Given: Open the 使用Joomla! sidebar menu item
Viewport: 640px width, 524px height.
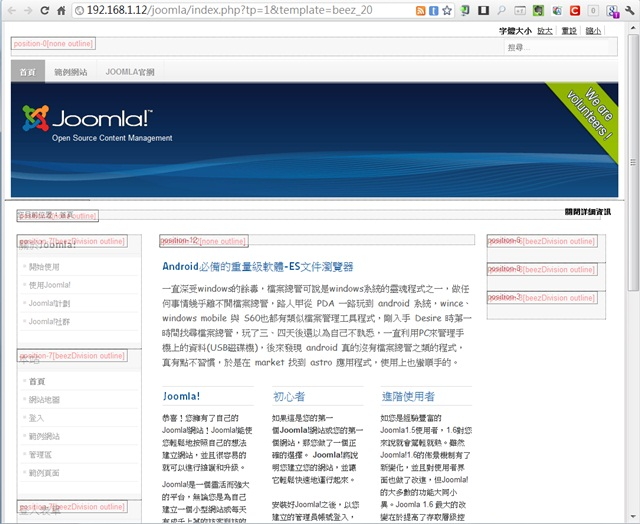Looking at the screenshot, I should coord(49,285).
